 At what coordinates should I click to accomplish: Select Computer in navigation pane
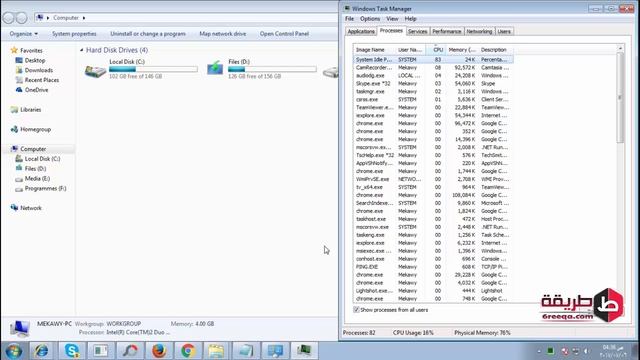pos(29,149)
